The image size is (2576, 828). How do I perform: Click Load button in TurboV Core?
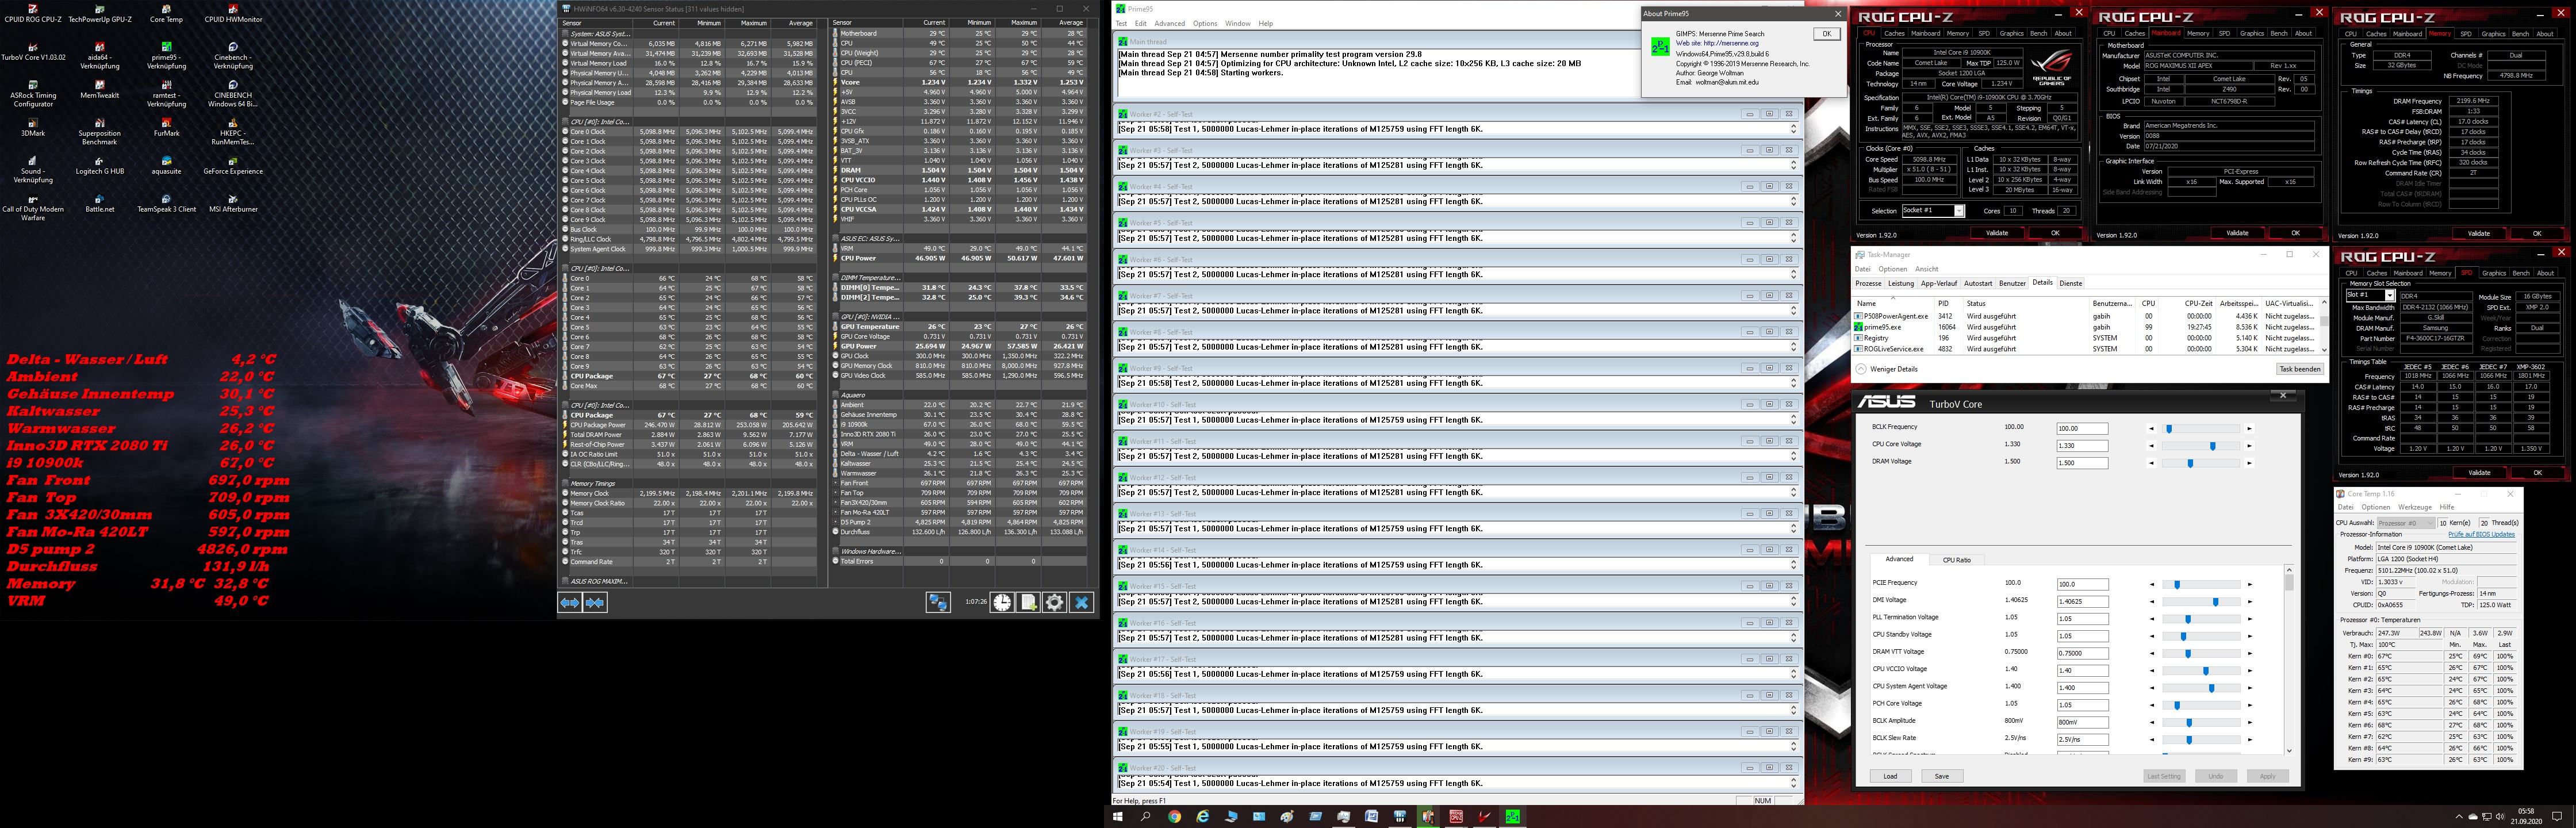tap(1890, 776)
